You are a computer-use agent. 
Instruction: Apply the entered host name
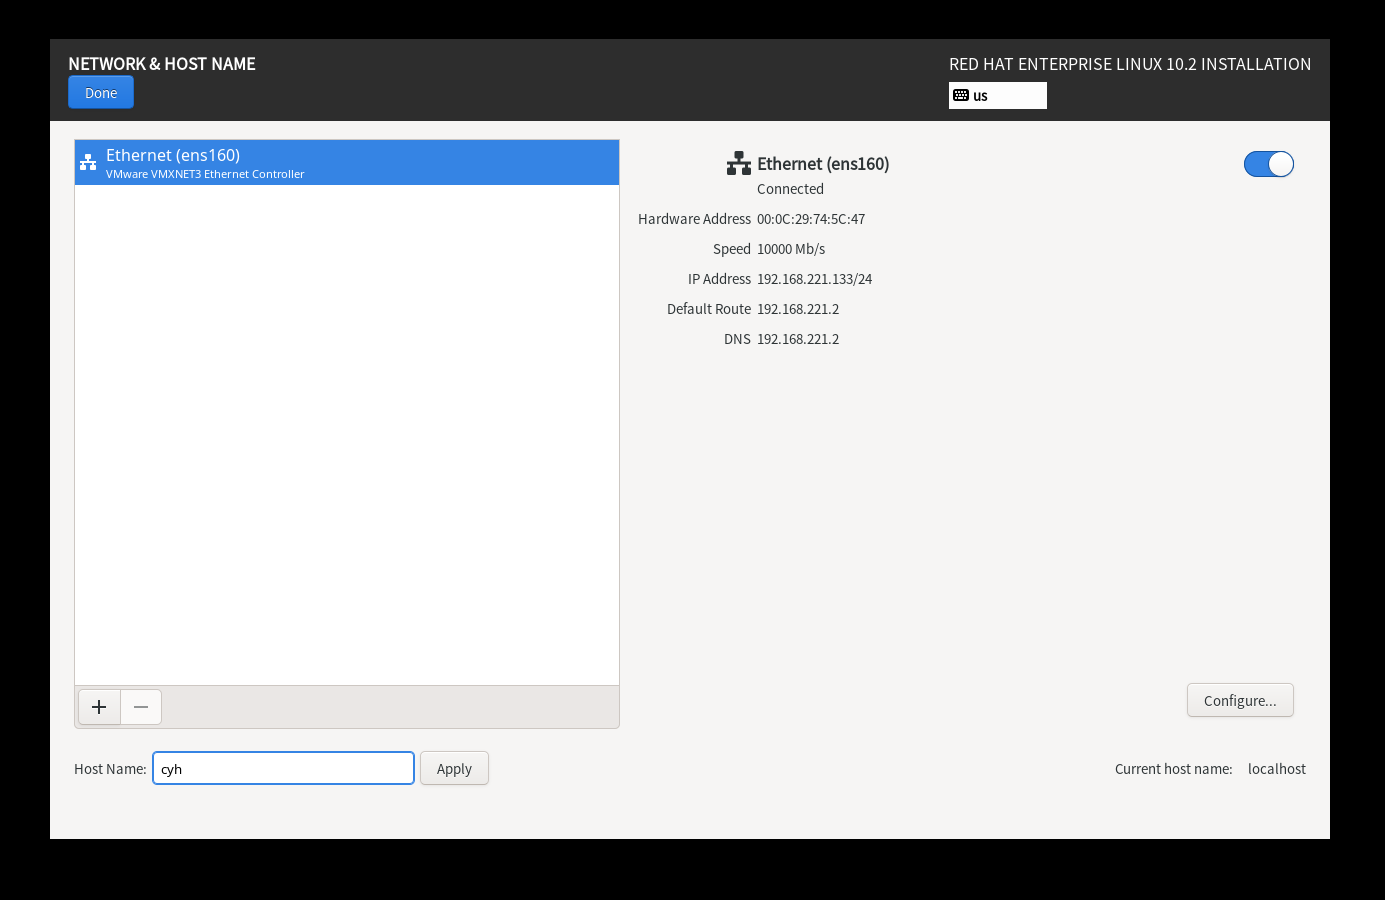pos(454,768)
